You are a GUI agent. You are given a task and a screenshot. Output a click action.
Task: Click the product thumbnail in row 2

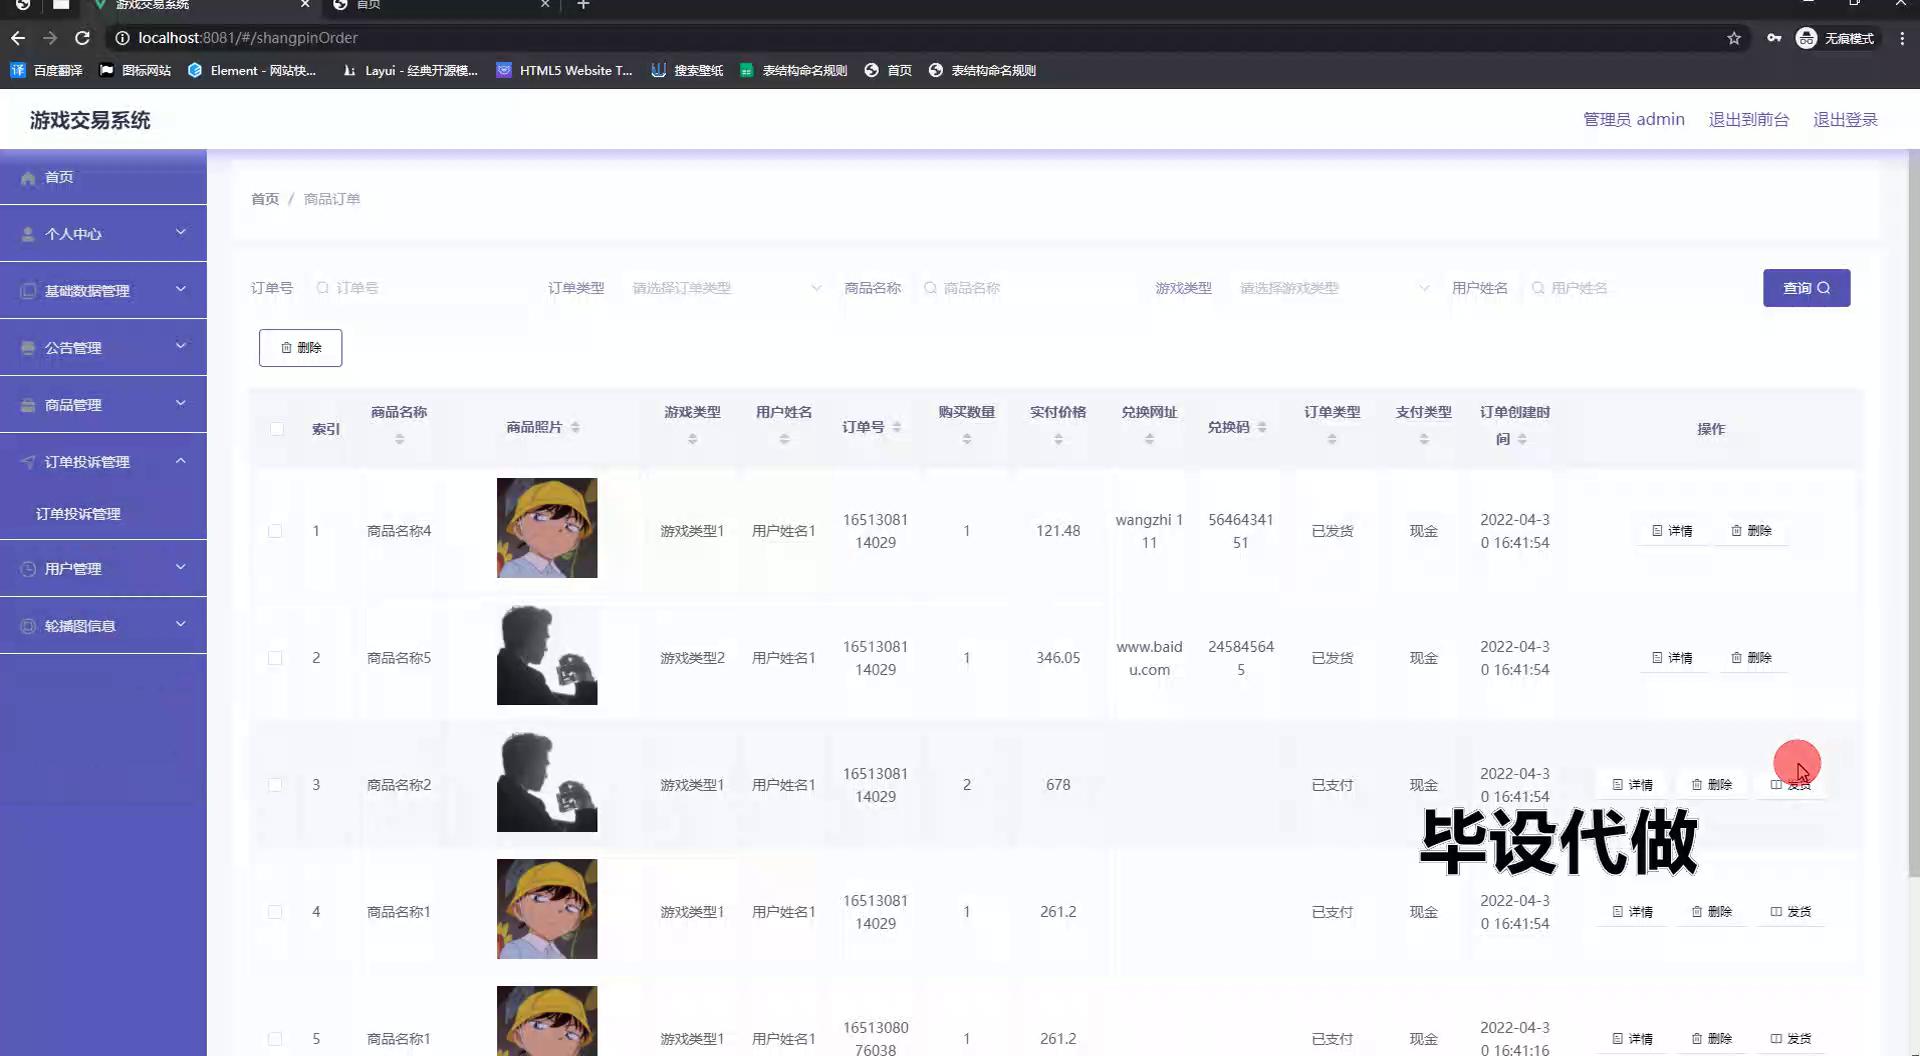pyautogui.click(x=547, y=656)
